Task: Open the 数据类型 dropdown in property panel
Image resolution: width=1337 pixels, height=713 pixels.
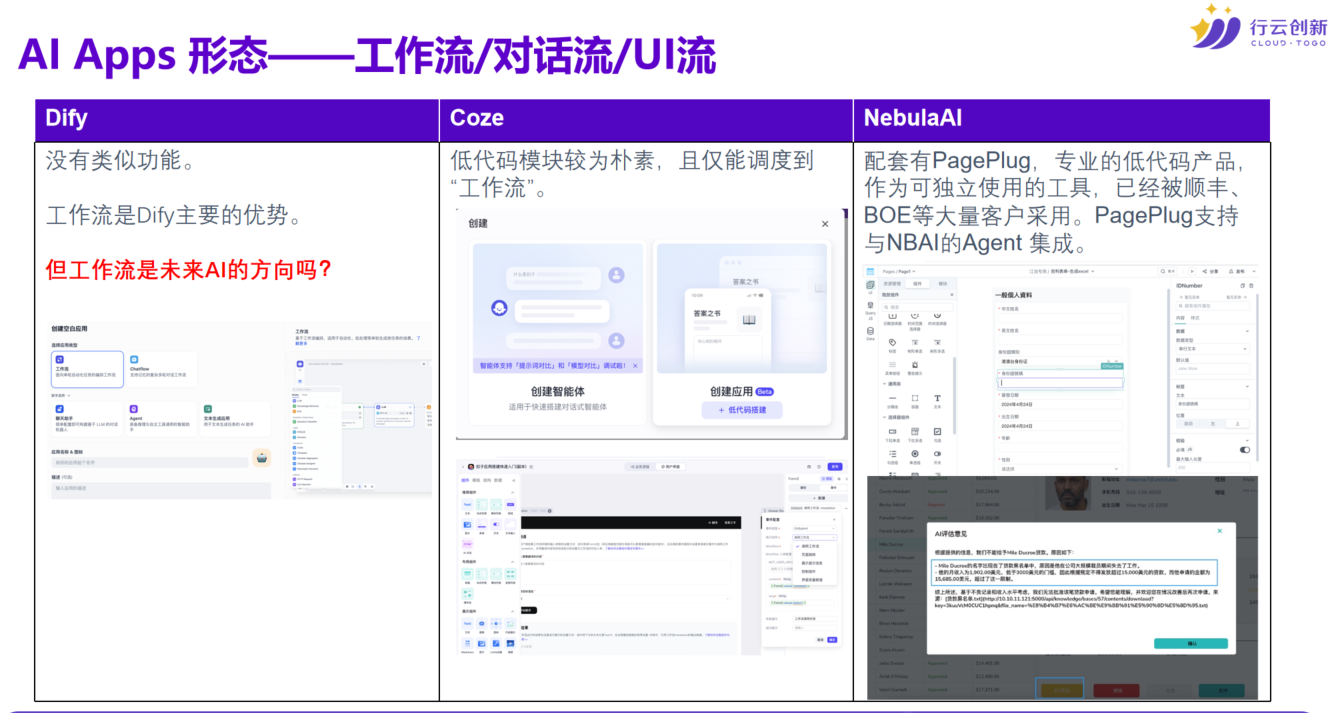Action: (1214, 348)
